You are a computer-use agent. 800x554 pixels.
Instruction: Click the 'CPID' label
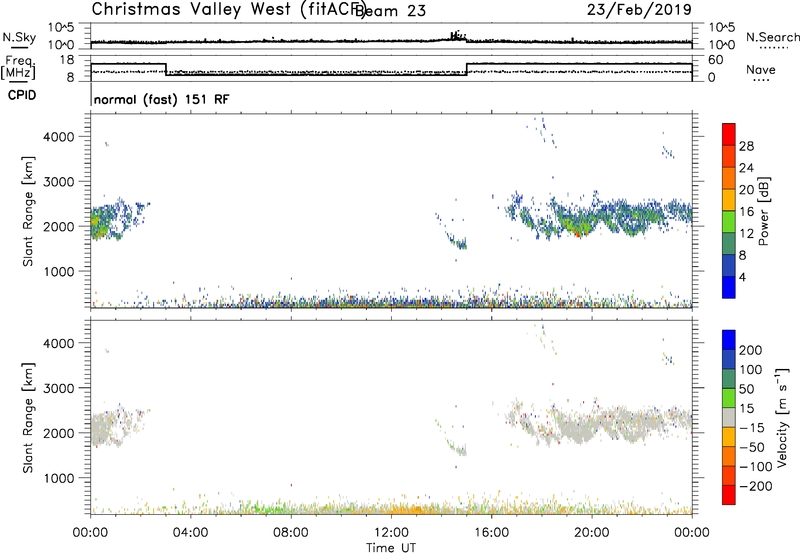[22, 95]
